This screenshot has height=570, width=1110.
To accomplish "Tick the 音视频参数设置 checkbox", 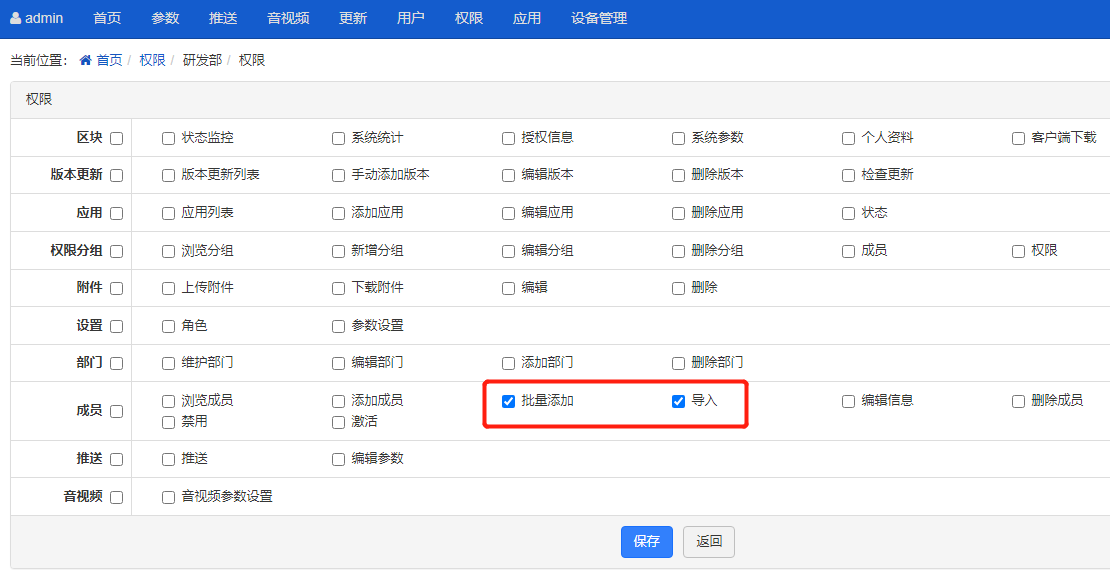I will click(168, 497).
